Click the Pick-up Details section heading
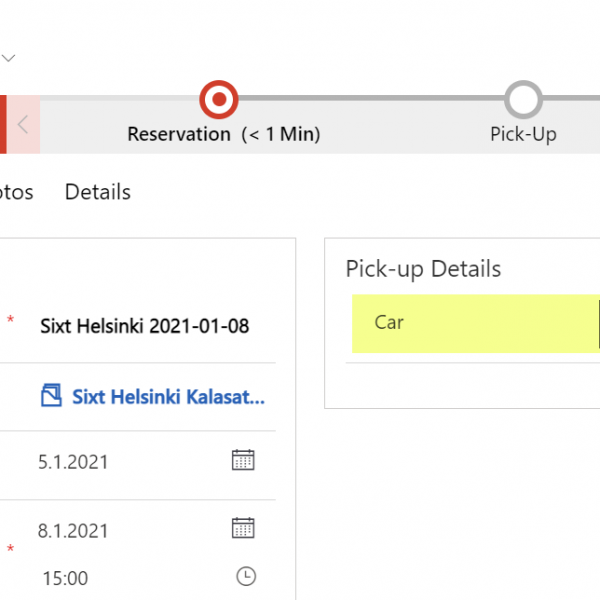 coord(423,269)
